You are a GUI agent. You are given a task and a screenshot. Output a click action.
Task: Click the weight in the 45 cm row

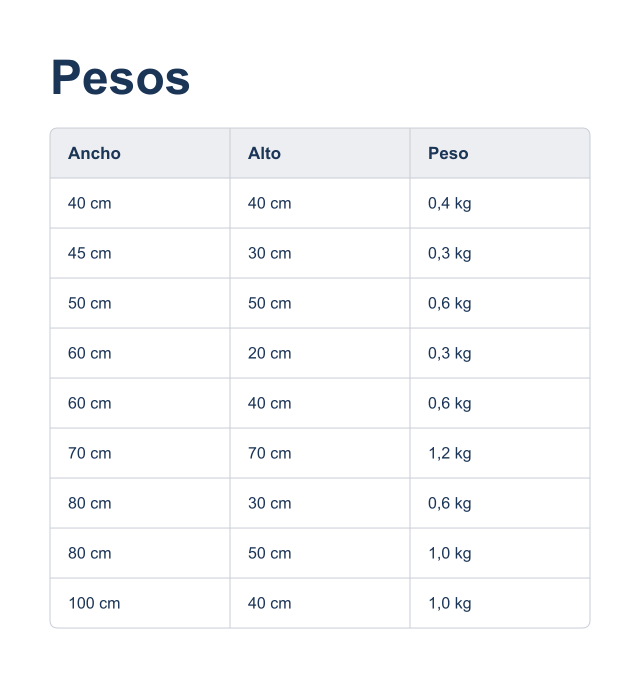(500, 253)
